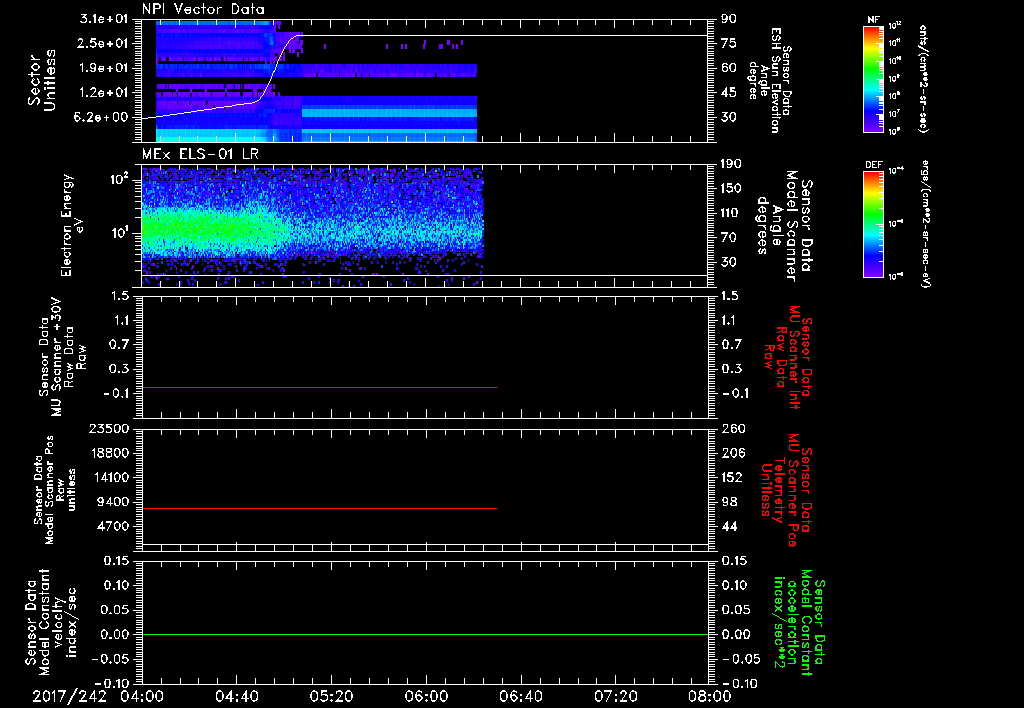Click the 23500 scanner position tick label
Image resolution: width=1024 pixels, height=708 pixels.
click(108, 428)
